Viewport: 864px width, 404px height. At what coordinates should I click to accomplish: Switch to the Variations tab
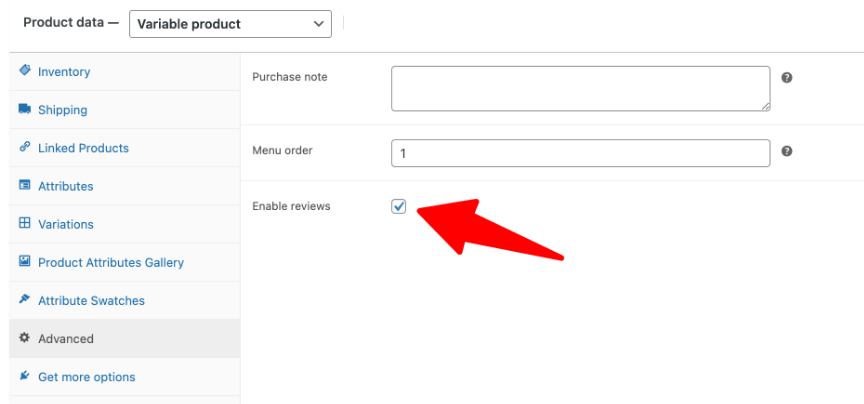66,224
